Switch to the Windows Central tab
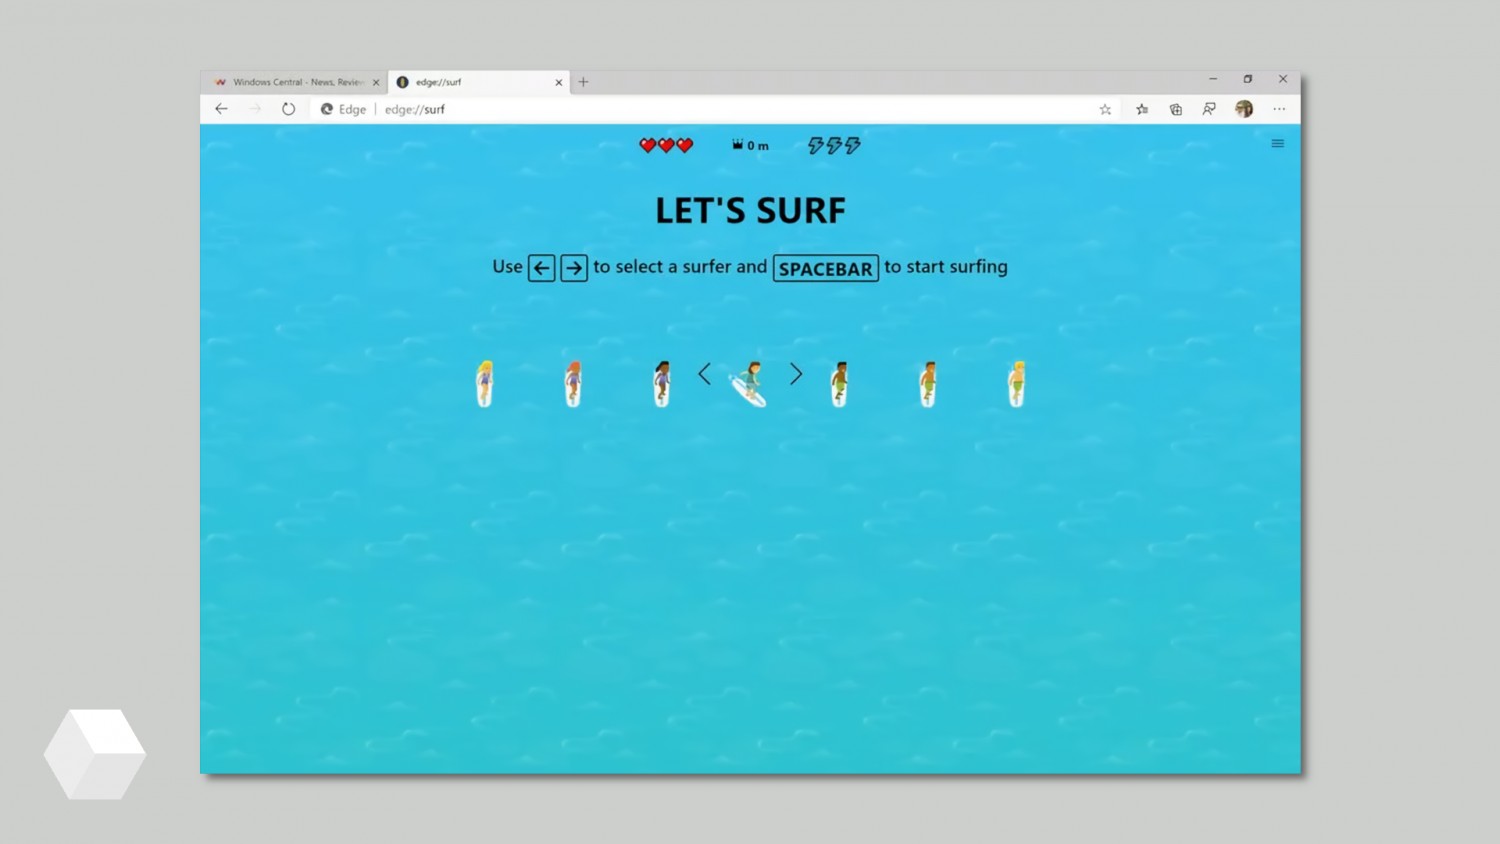The image size is (1500, 844). (x=294, y=82)
